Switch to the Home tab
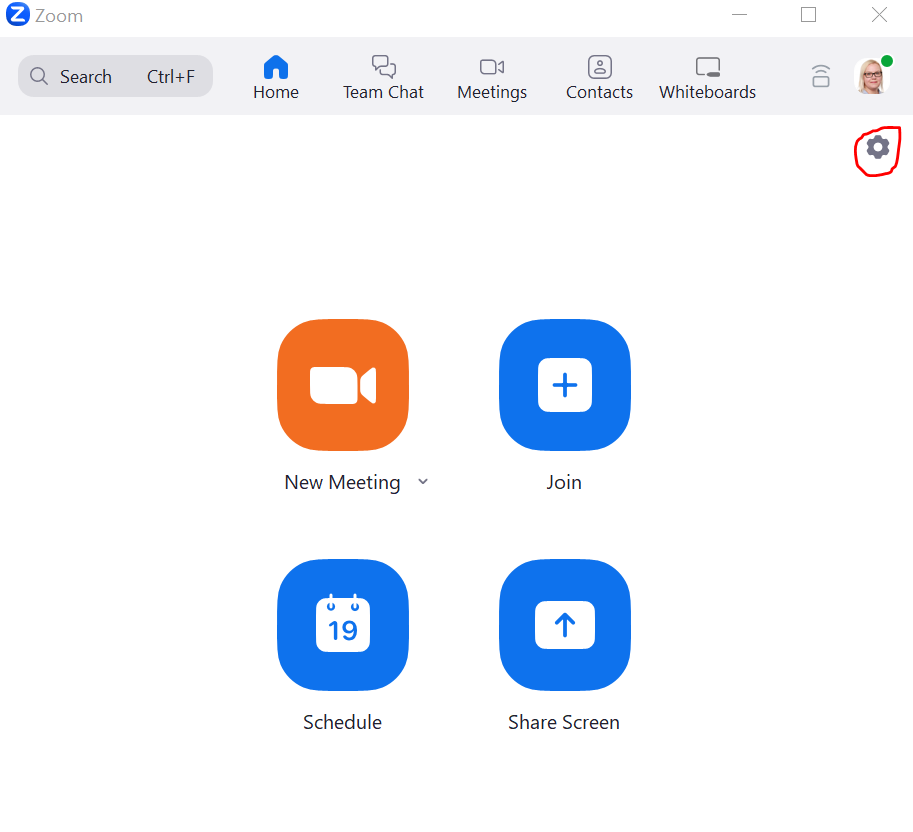Image resolution: width=913 pixels, height=832 pixels. pos(276,77)
